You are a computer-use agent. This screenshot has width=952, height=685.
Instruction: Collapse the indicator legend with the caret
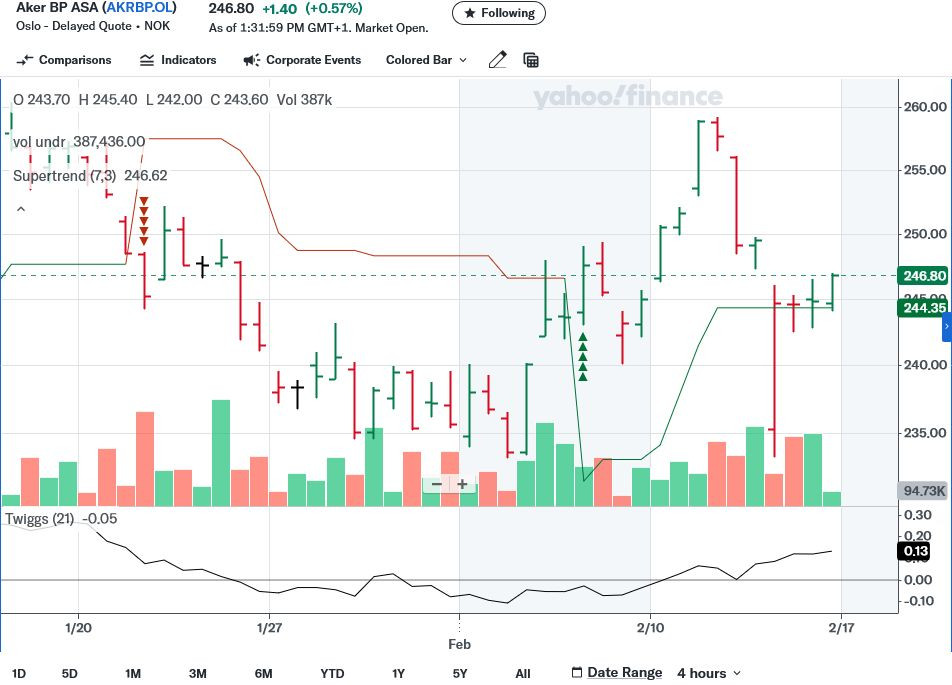21,210
